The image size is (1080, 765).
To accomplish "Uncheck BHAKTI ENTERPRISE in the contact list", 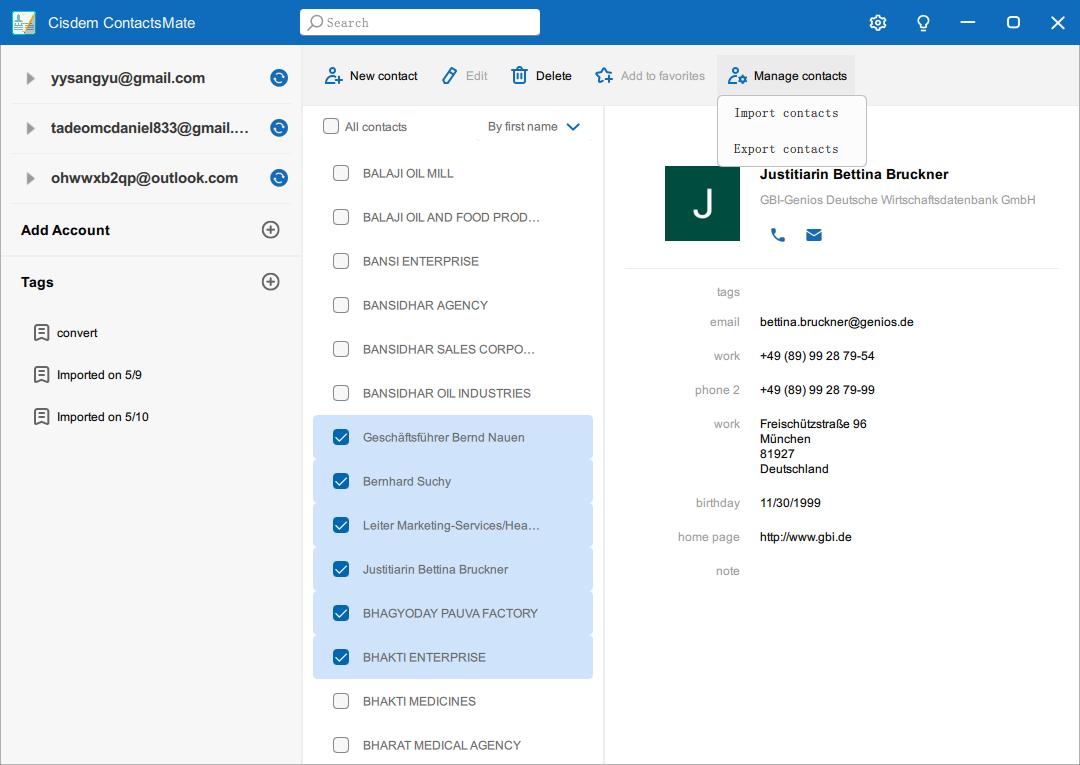I will [x=339, y=657].
